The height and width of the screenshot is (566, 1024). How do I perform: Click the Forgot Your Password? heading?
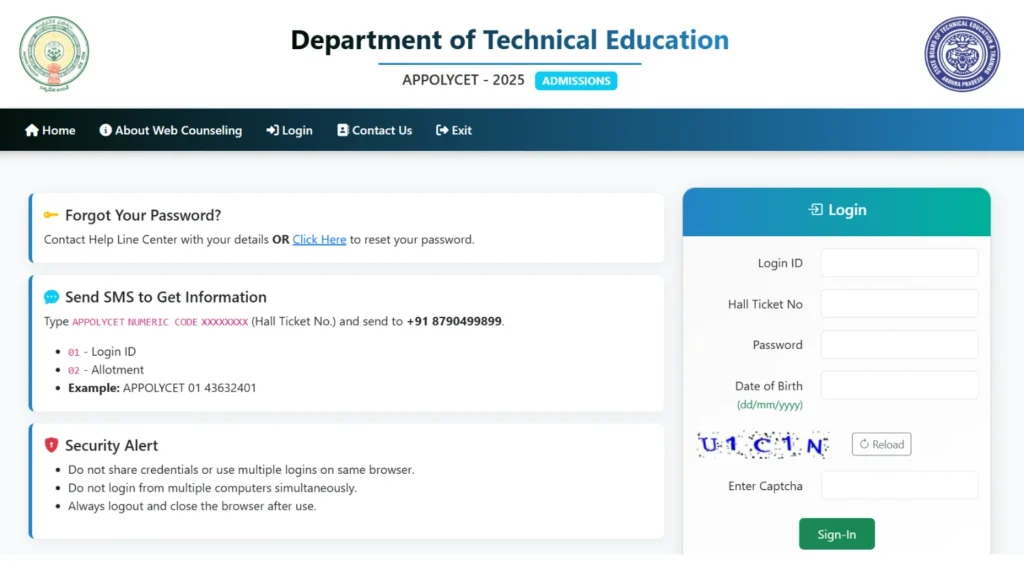point(143,215)
